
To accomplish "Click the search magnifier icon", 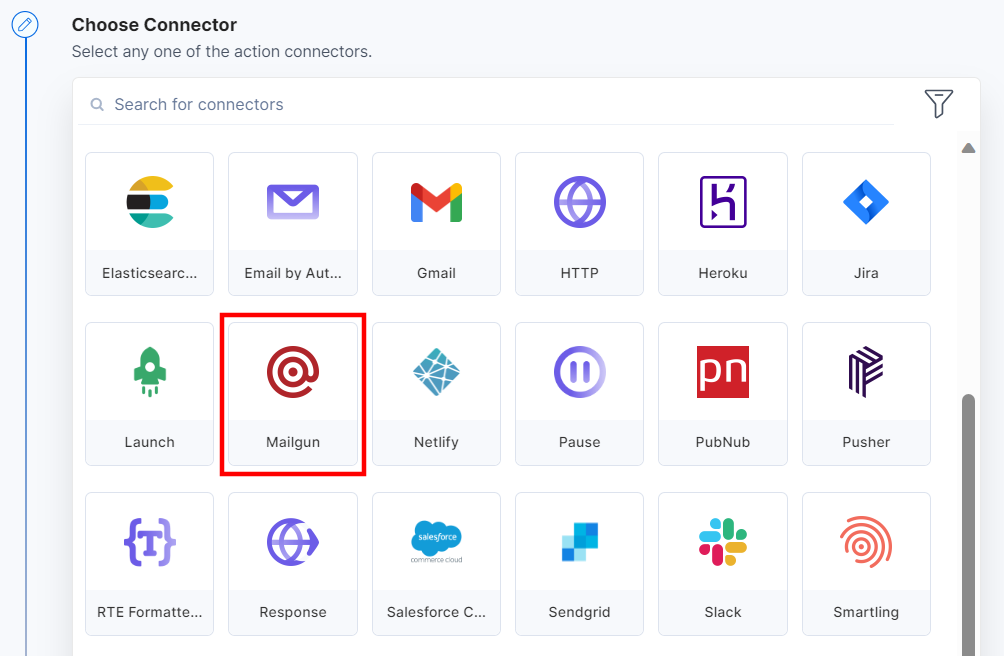I will pos(97,104).
